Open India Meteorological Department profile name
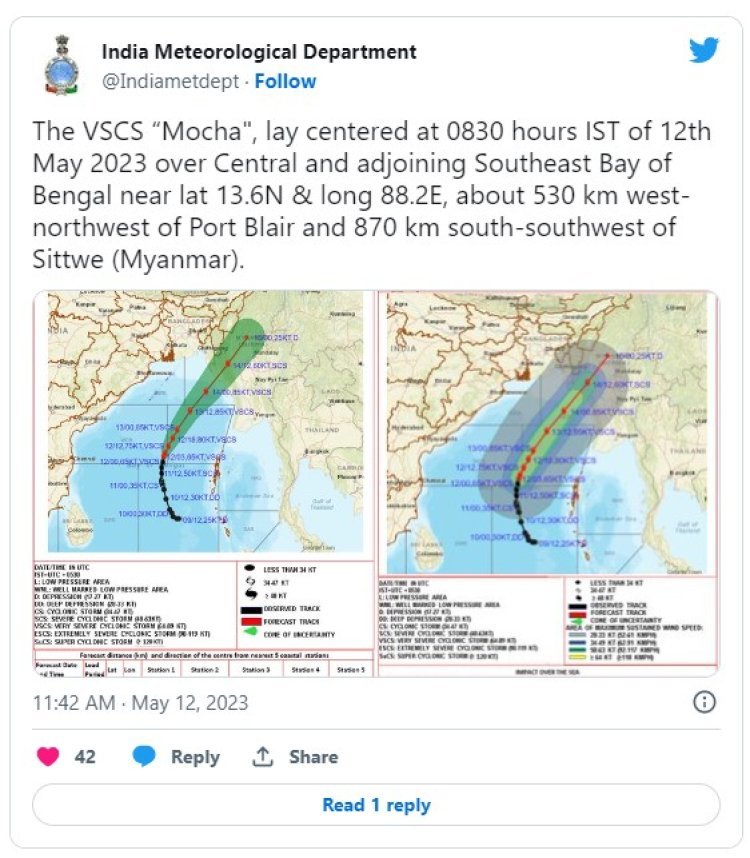The image size is (750, 858). click(x=259, y=51)
